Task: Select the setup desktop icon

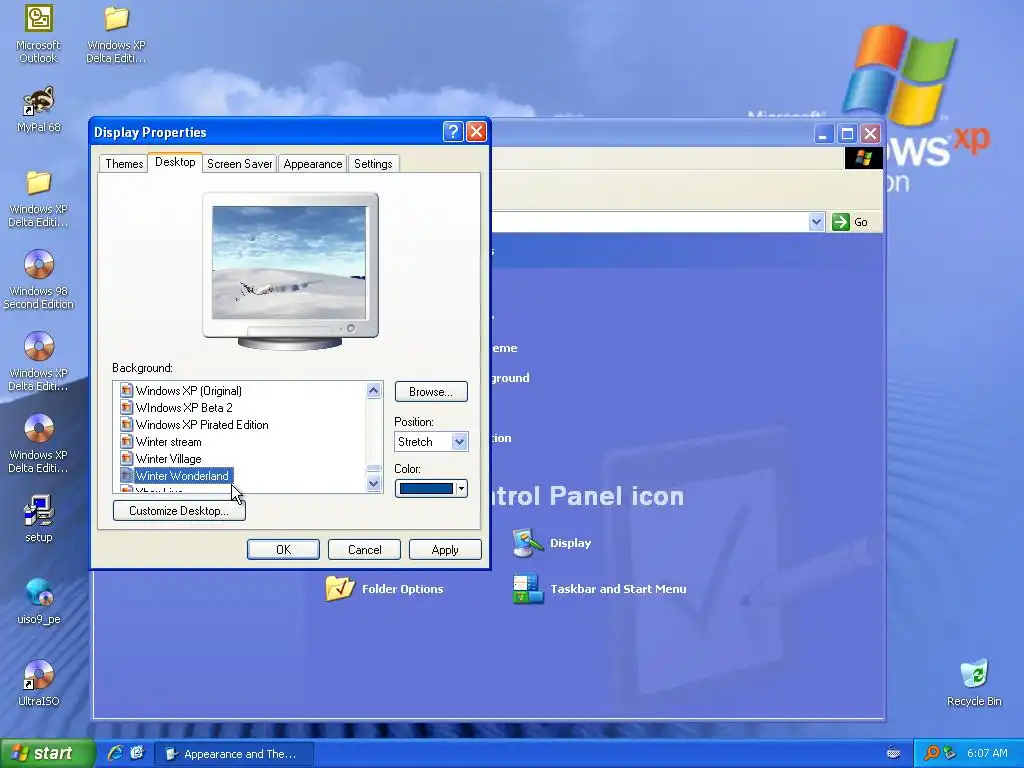Action: (39, 519)
